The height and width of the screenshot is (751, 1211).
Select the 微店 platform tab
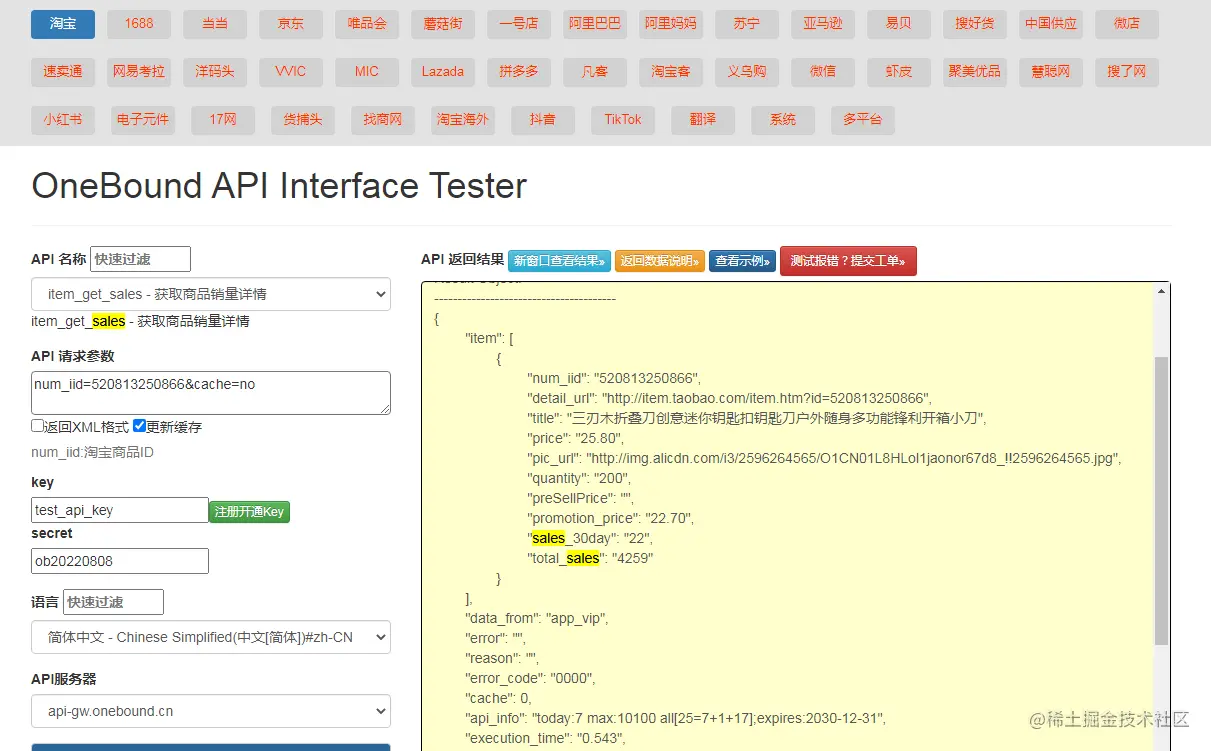[1127, 24]
